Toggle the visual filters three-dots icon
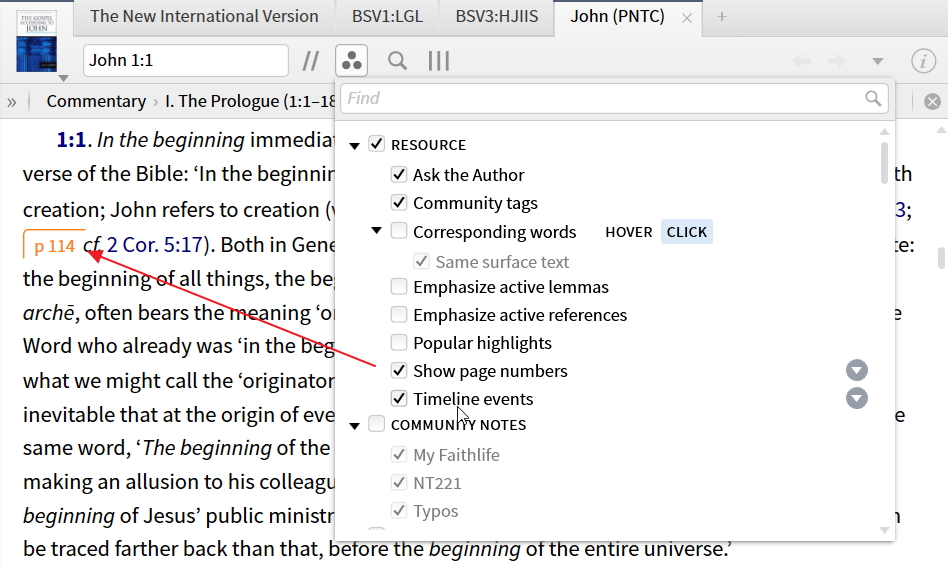Screen dimensions: 948x568 point(352,60)
